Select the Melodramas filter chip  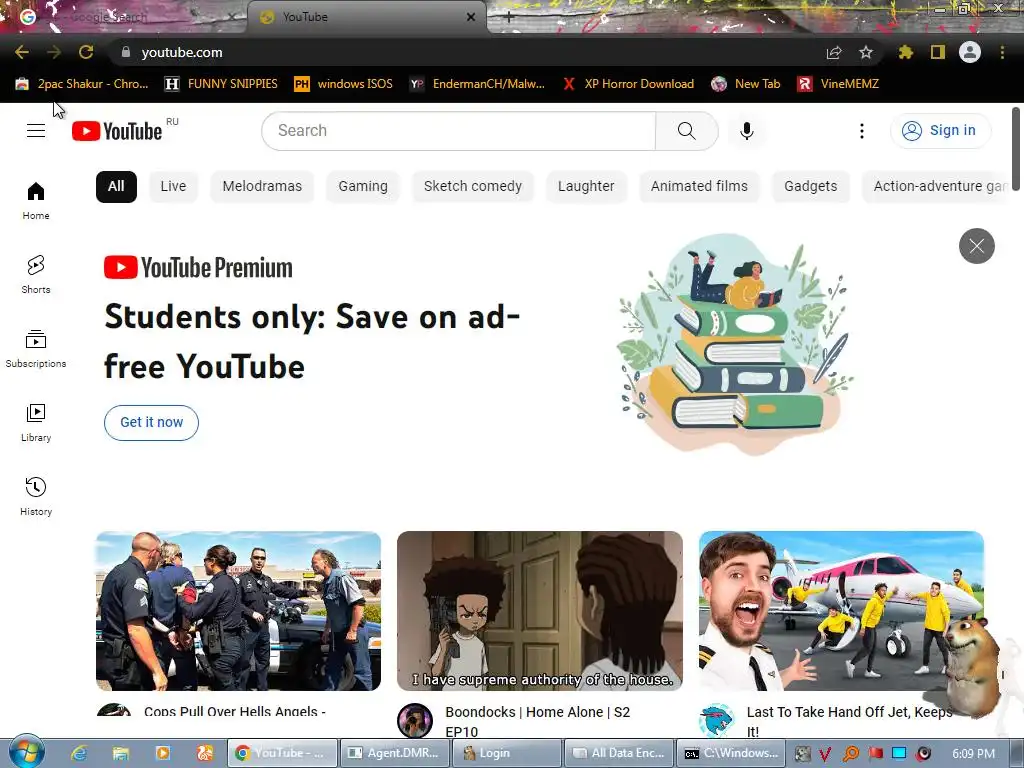point(262,187)
